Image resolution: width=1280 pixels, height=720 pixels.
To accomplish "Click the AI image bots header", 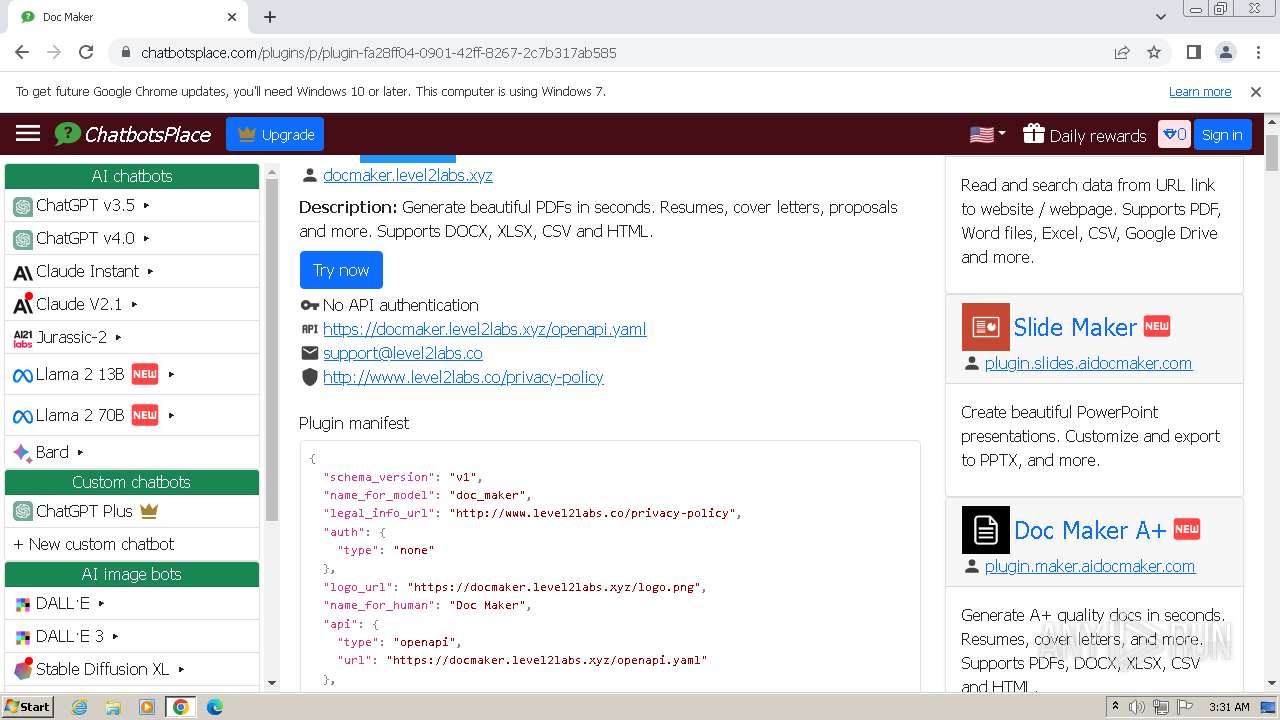I will (132, 574).
